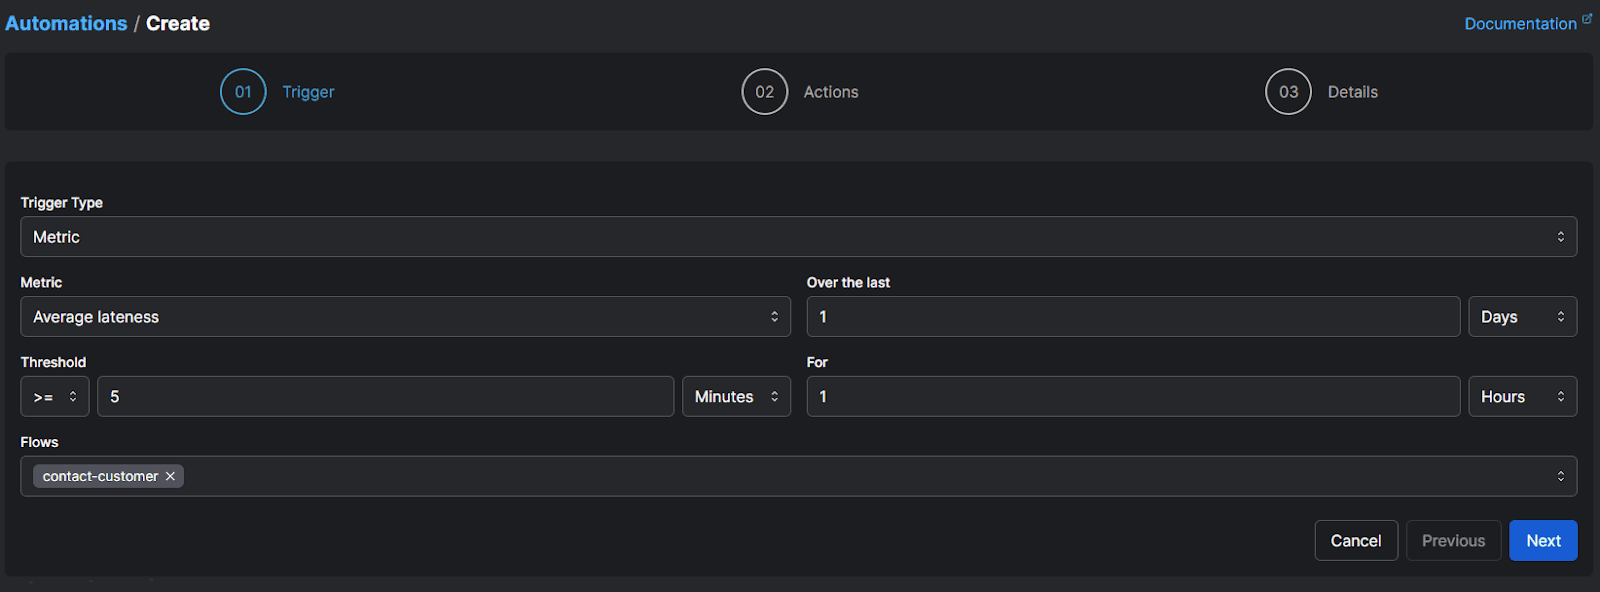Click the Cancel button
Viewport: 1600px width, 592px height.
point(1356,541)
